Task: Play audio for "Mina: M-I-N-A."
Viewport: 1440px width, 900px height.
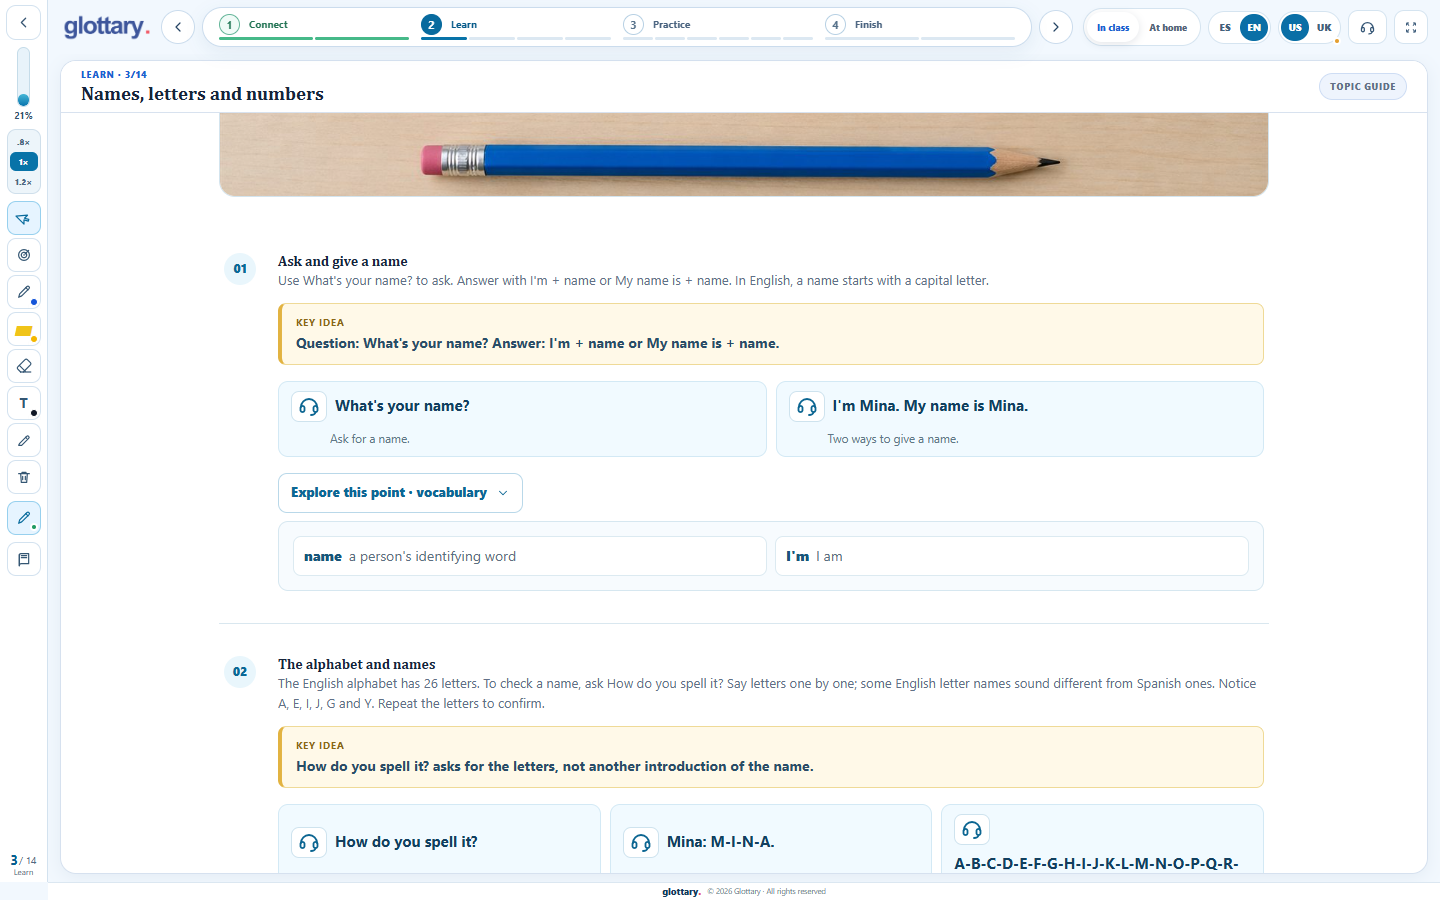Action: (x=641, y=842)
